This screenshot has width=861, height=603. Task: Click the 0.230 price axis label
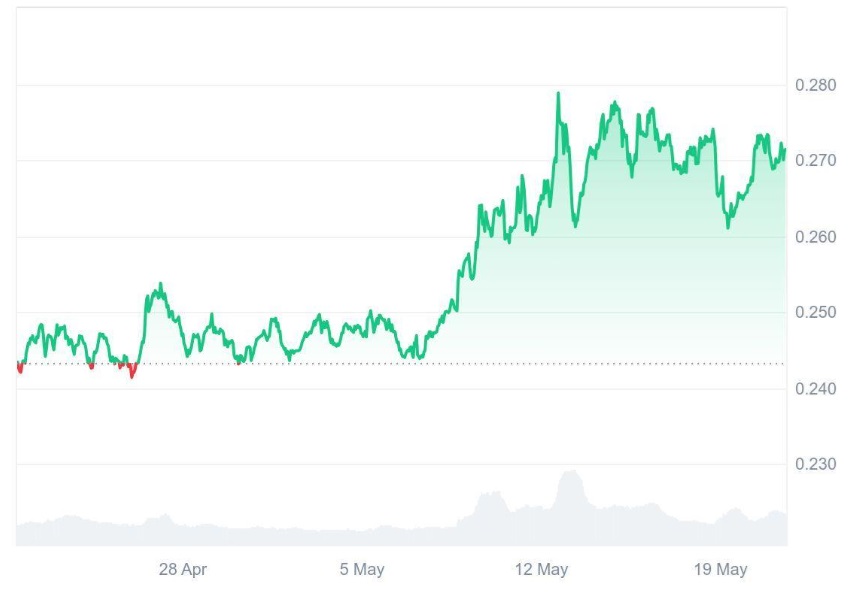click(x=815, y=464)
